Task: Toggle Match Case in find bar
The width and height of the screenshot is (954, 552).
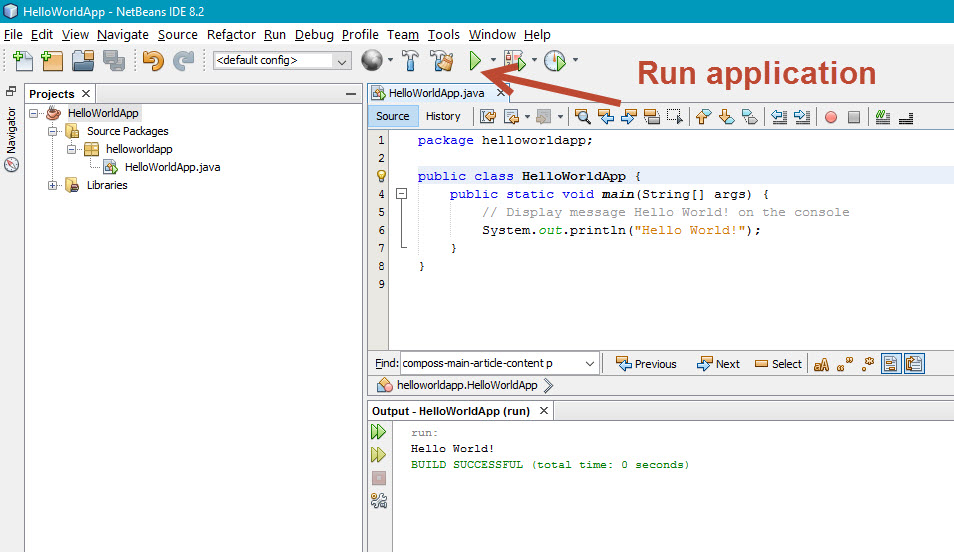Action: [x=821, y=364]
